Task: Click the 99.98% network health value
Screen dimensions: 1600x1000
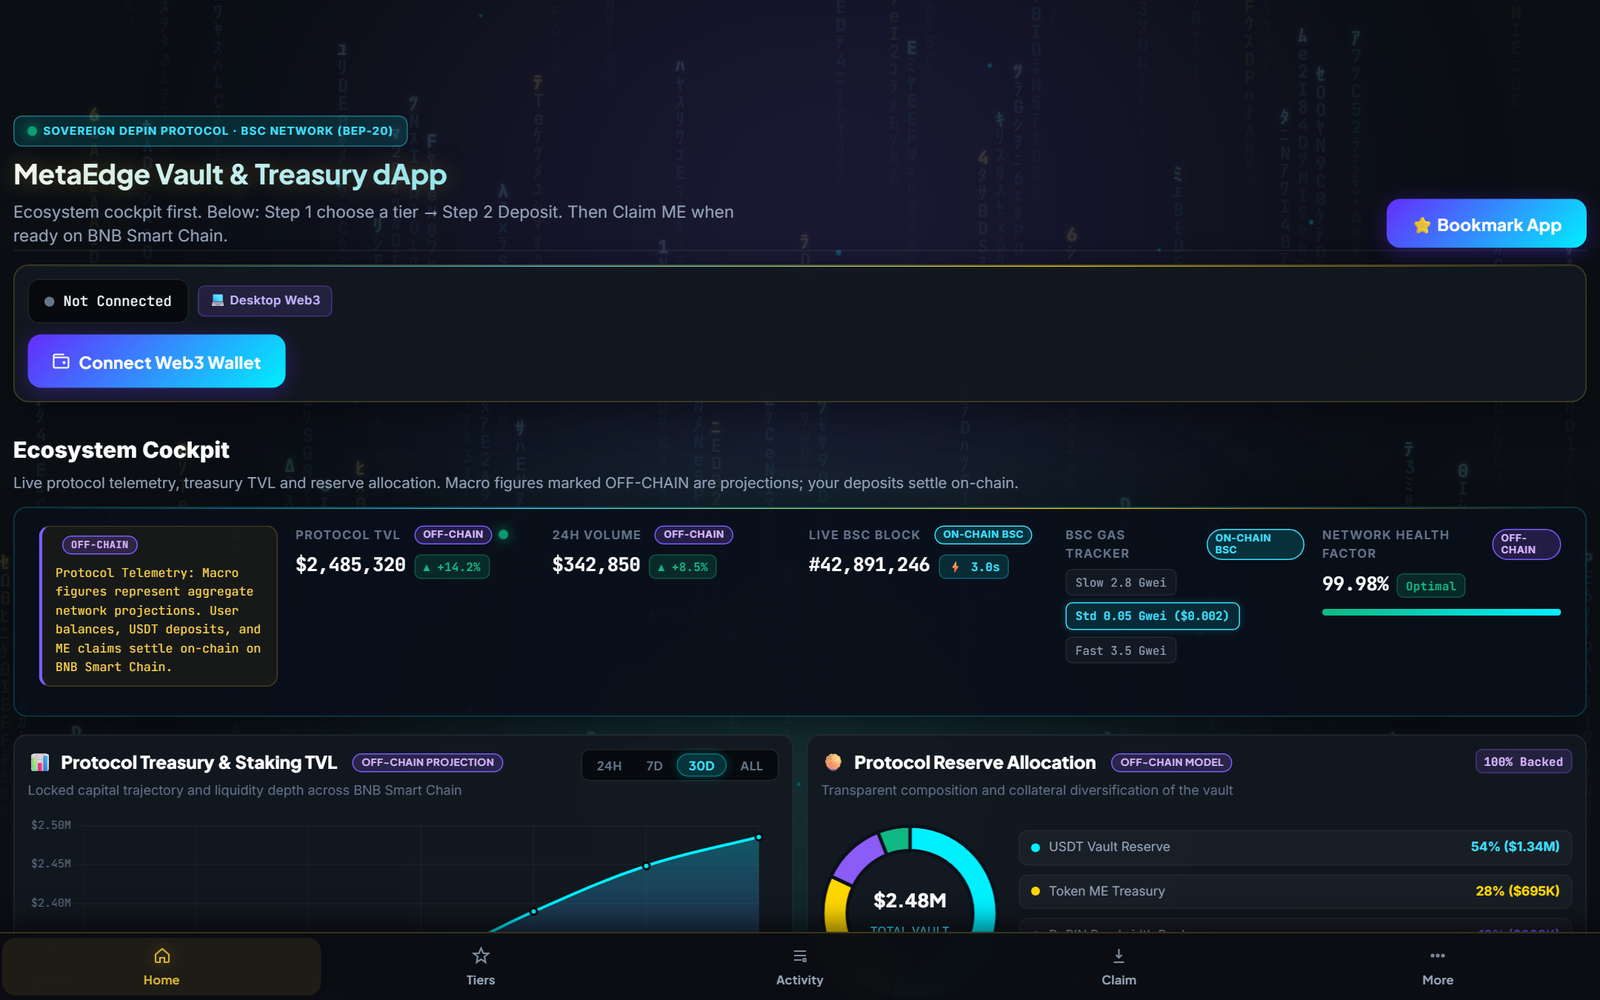Action: [1355, 584]
